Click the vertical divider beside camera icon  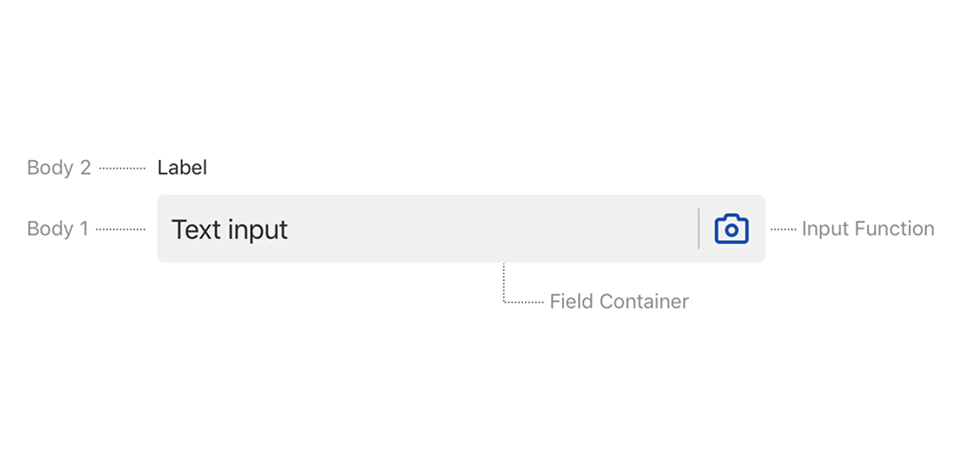pos(699,229)
